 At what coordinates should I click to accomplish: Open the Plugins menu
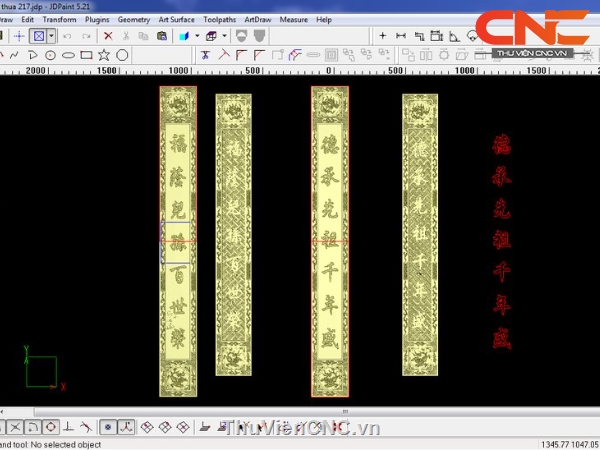coord(97,20)
